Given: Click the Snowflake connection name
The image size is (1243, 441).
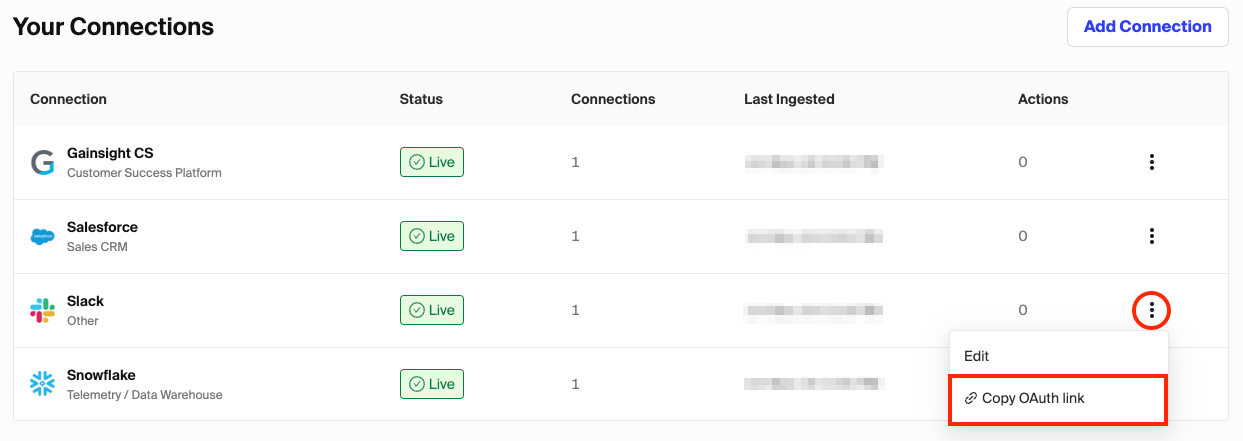Looking at the screenshot, I should pos(101,375).
